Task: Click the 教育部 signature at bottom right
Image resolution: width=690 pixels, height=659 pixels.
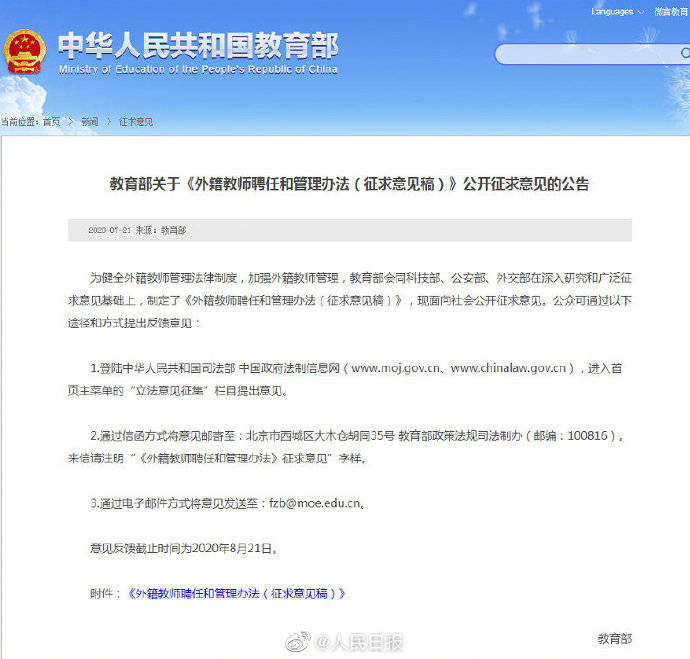Action: pos(615,638)
